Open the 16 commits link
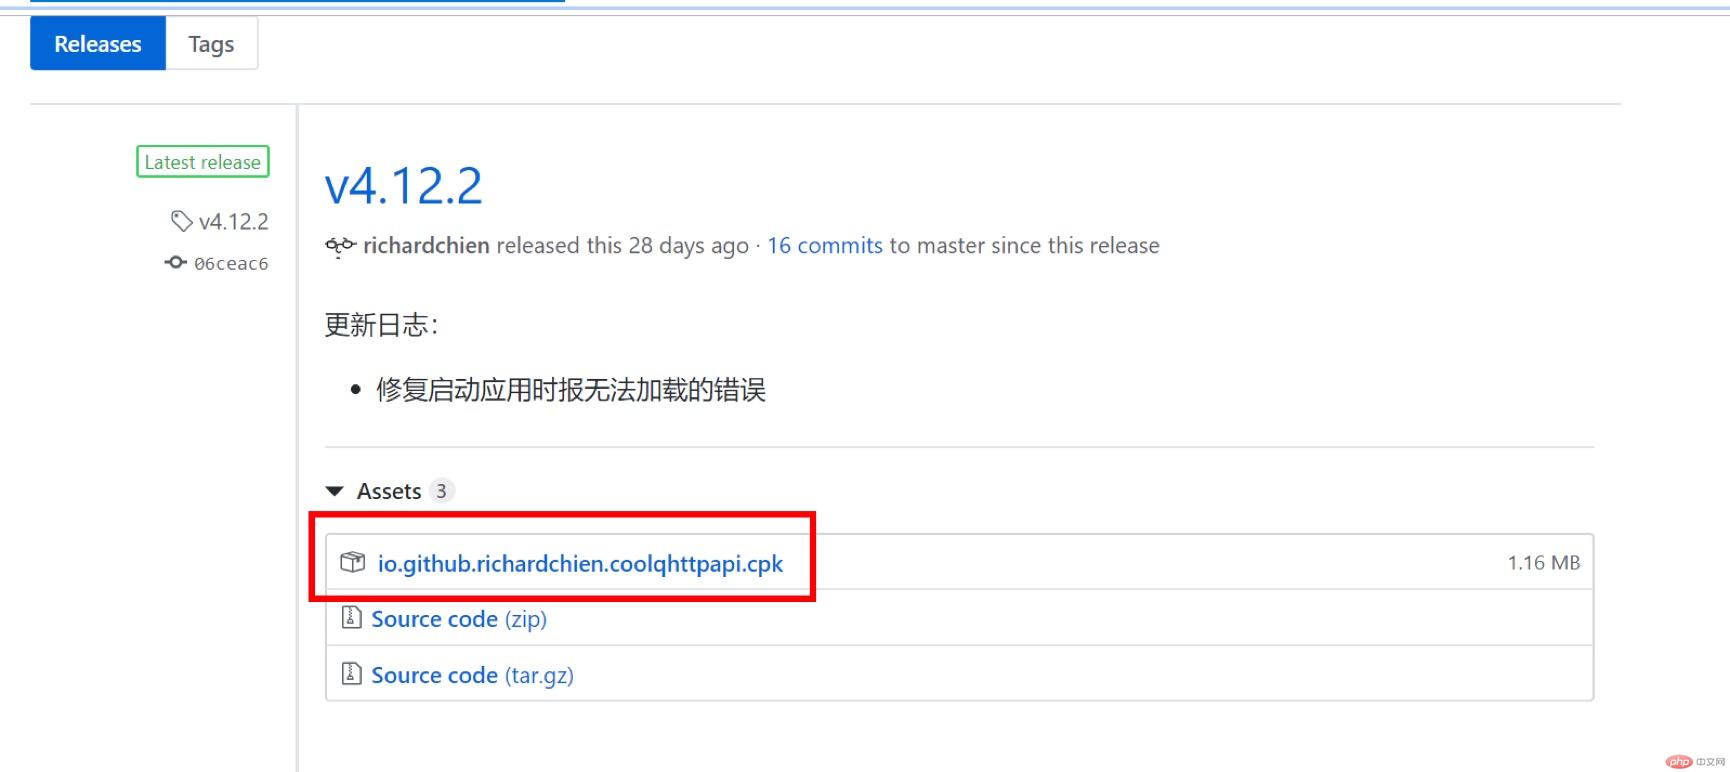 (x=825, y=246)
